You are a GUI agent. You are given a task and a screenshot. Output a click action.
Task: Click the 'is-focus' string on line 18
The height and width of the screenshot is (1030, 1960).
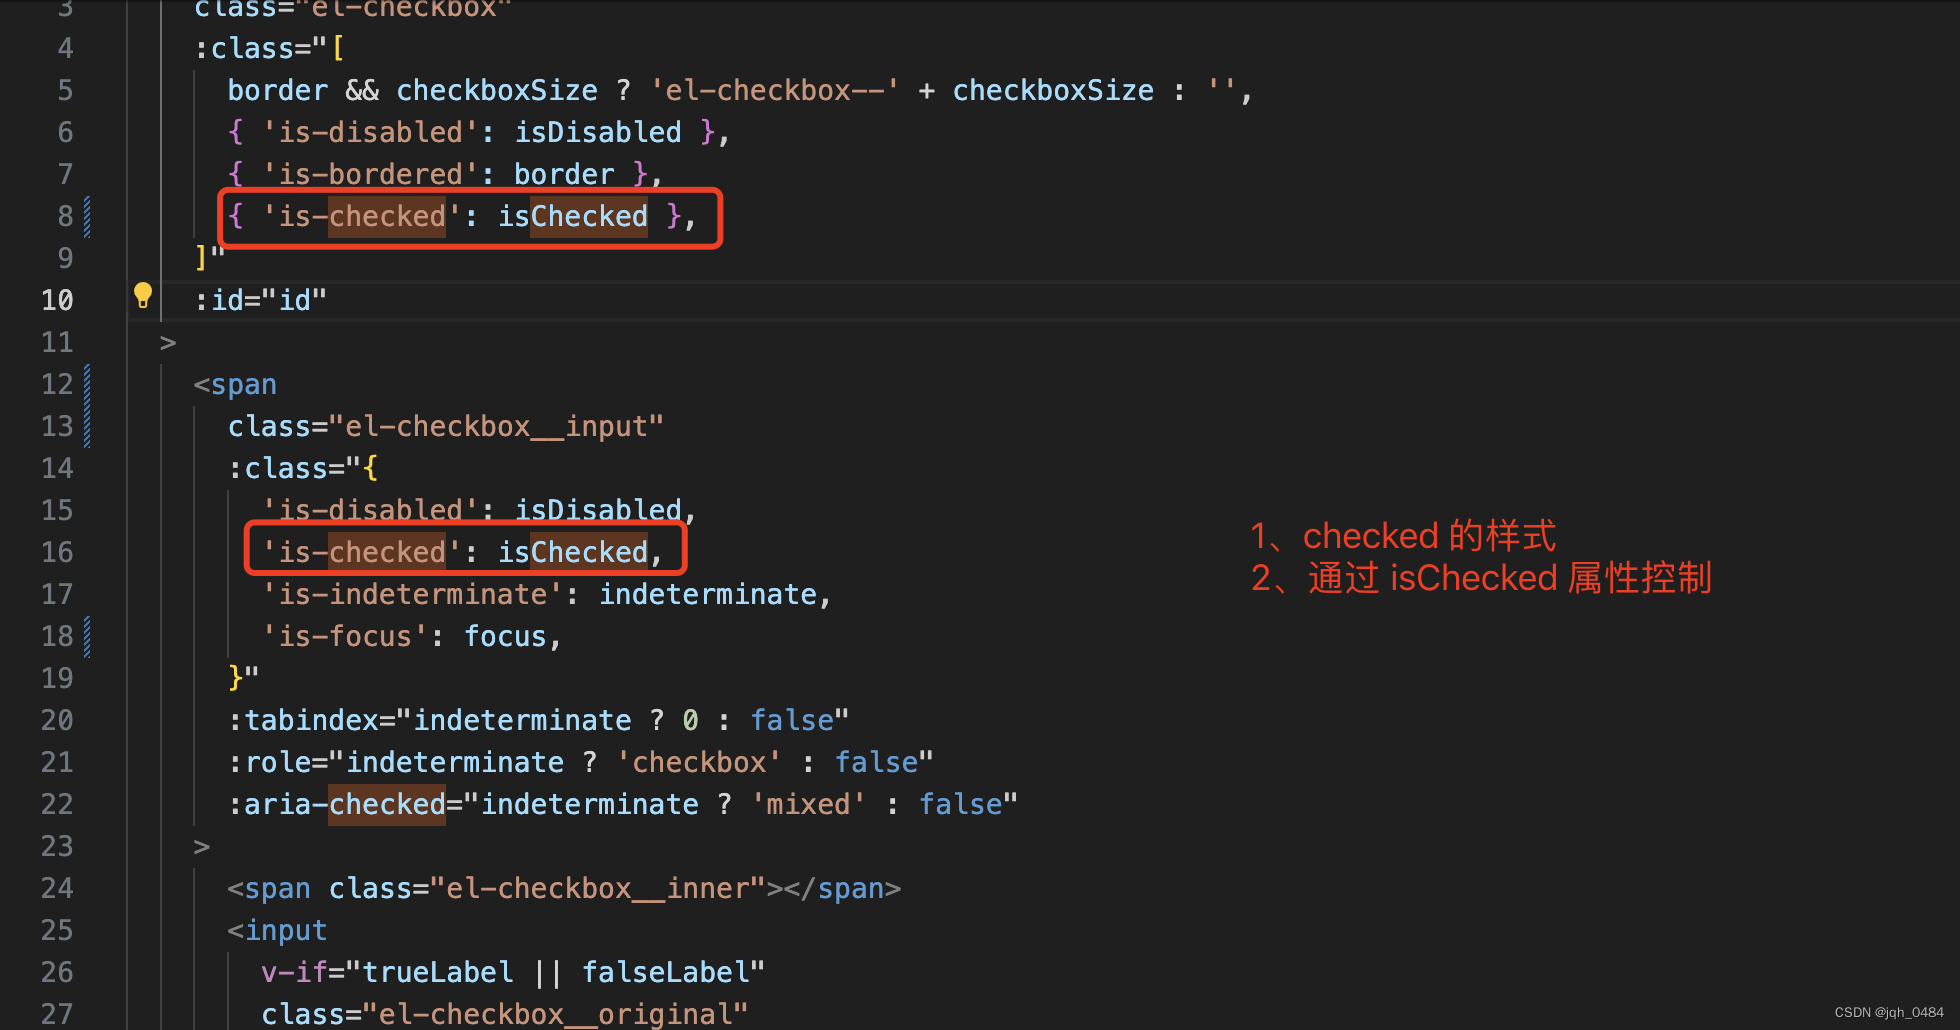point(343,635)
